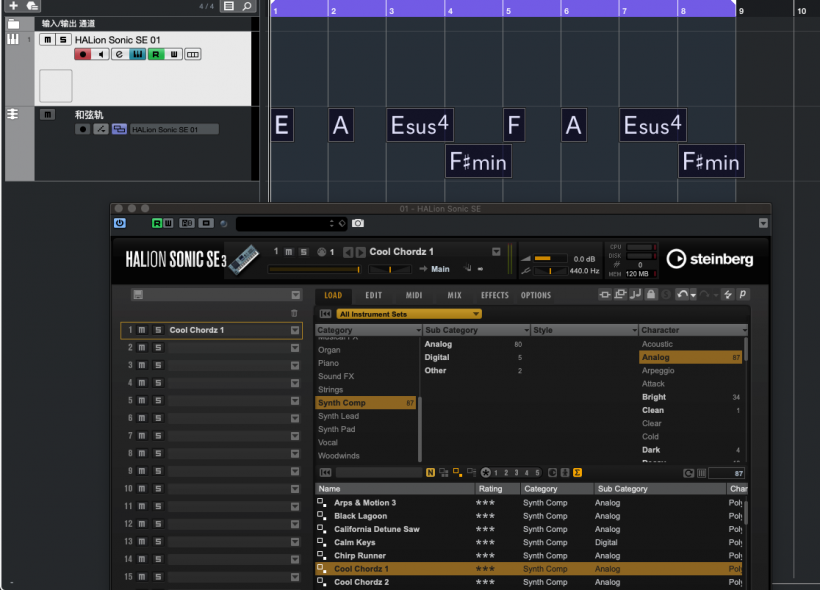The image size is (820, 590).
Task: Select Bright character filter
Action: point(654,397)
